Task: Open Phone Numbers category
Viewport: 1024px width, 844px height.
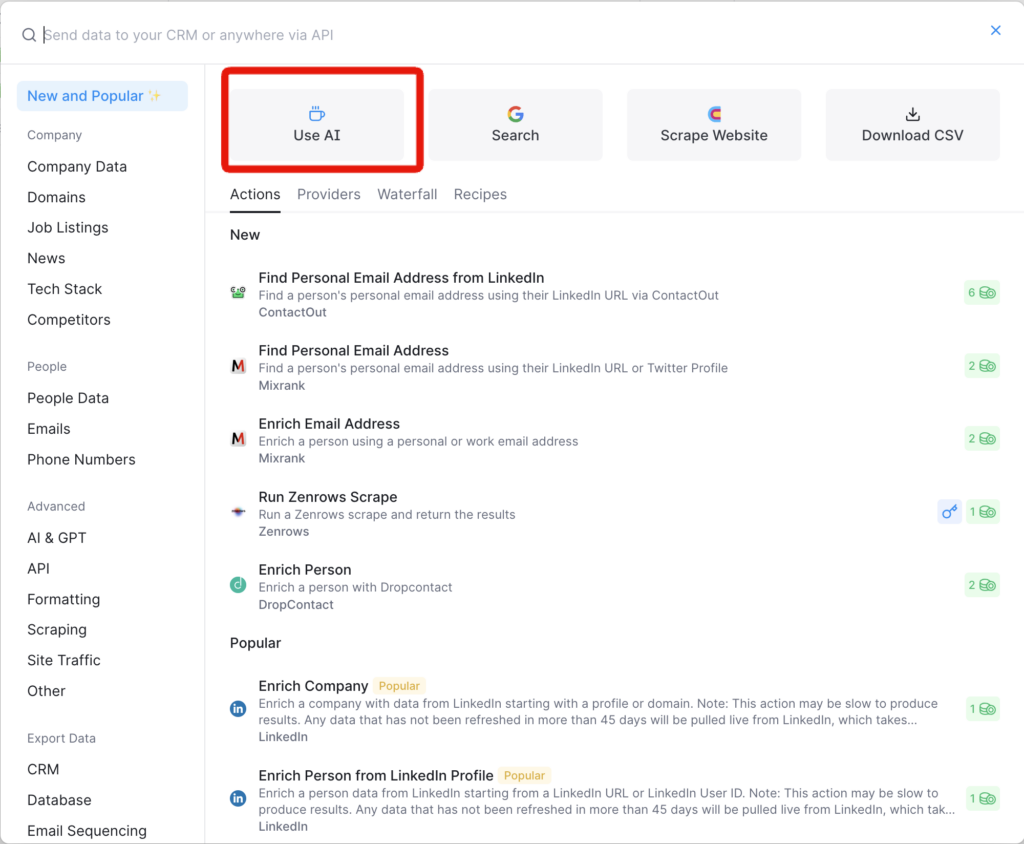Action: tap(82, 460)
